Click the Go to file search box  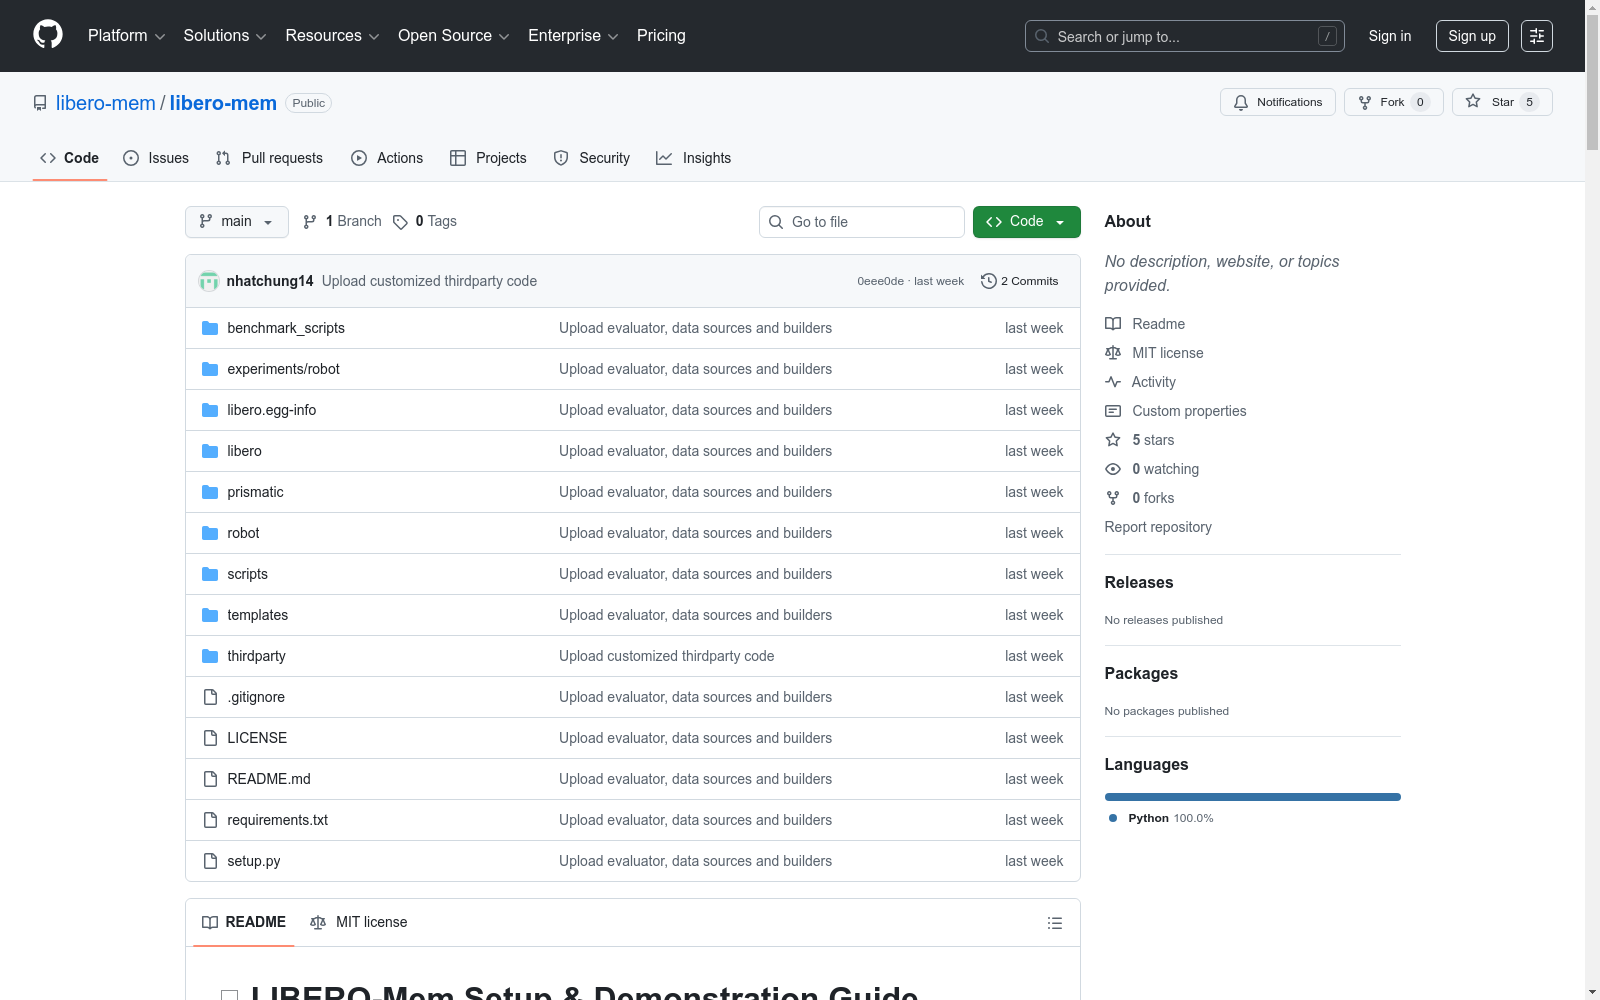pos(862,222)
